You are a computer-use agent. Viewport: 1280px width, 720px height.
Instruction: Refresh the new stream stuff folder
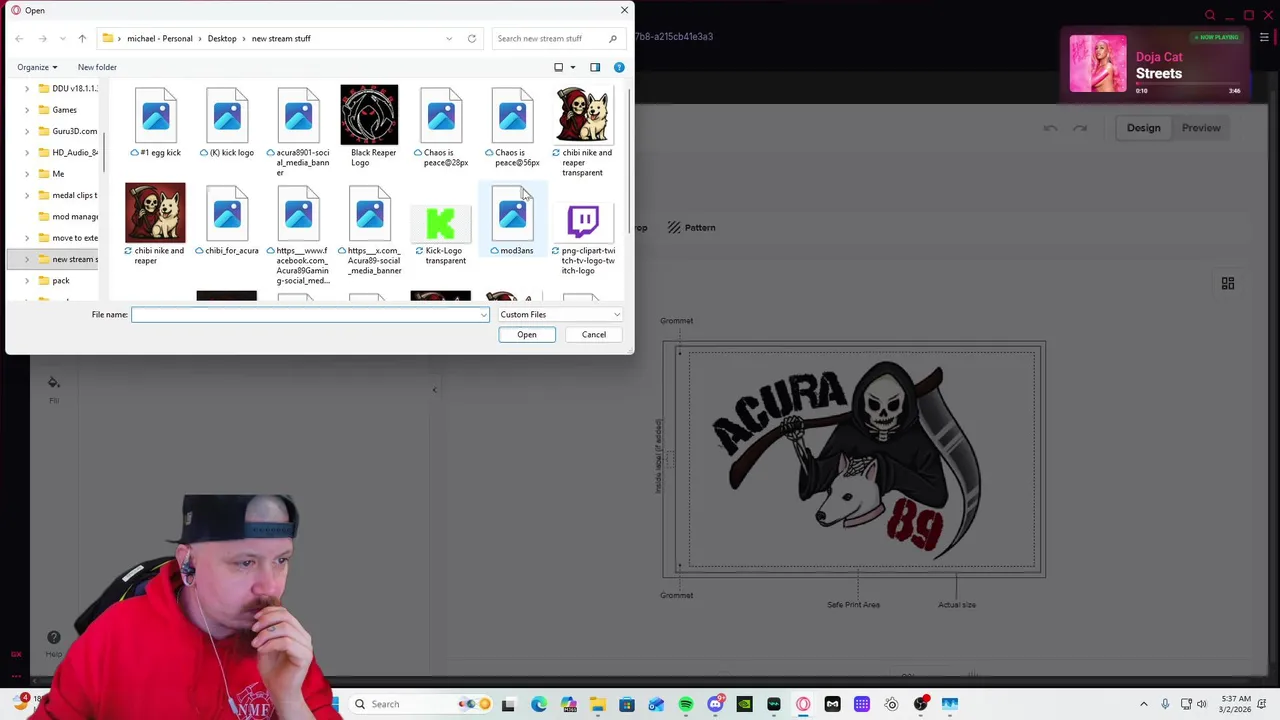(x=472, y=38)
